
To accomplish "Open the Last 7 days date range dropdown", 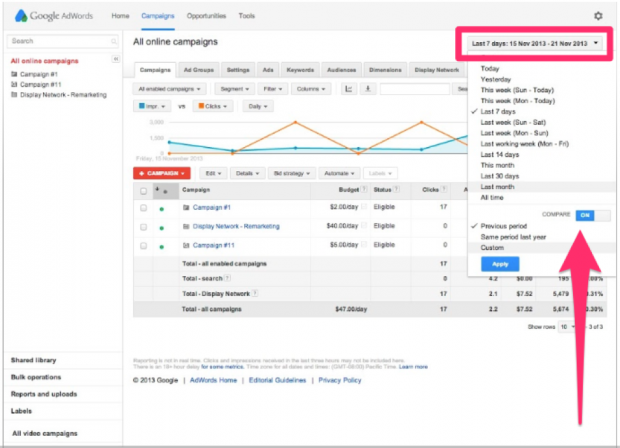I will [535, 43].
